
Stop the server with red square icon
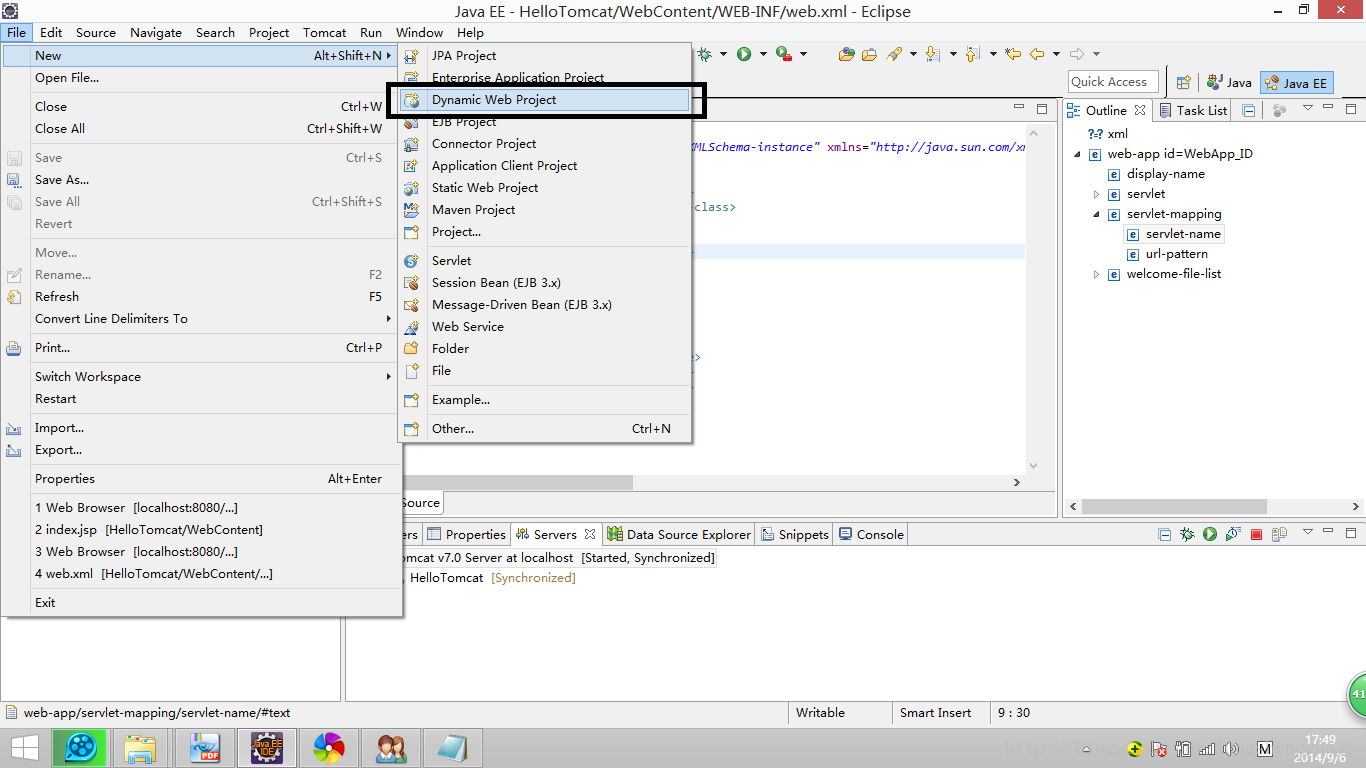(x=1256, y=535)
